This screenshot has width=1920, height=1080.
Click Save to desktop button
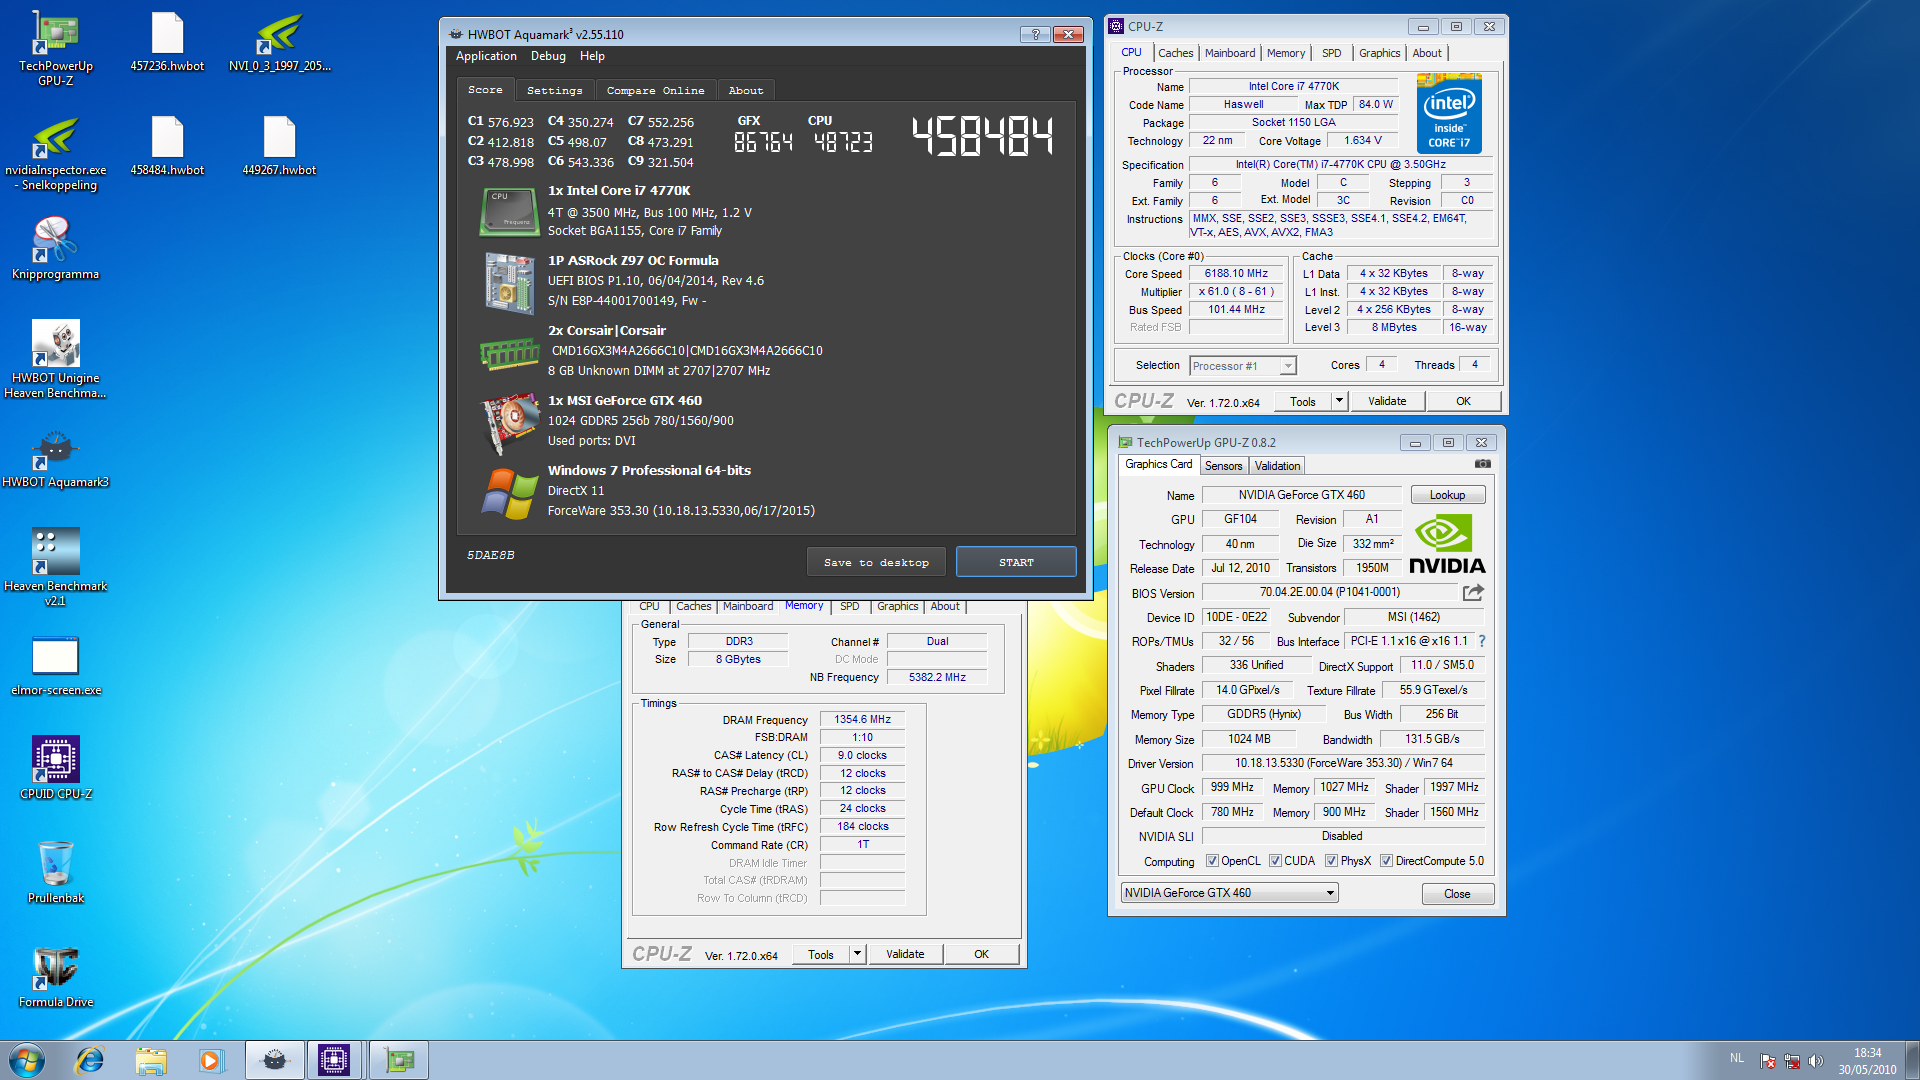(876, 562)
